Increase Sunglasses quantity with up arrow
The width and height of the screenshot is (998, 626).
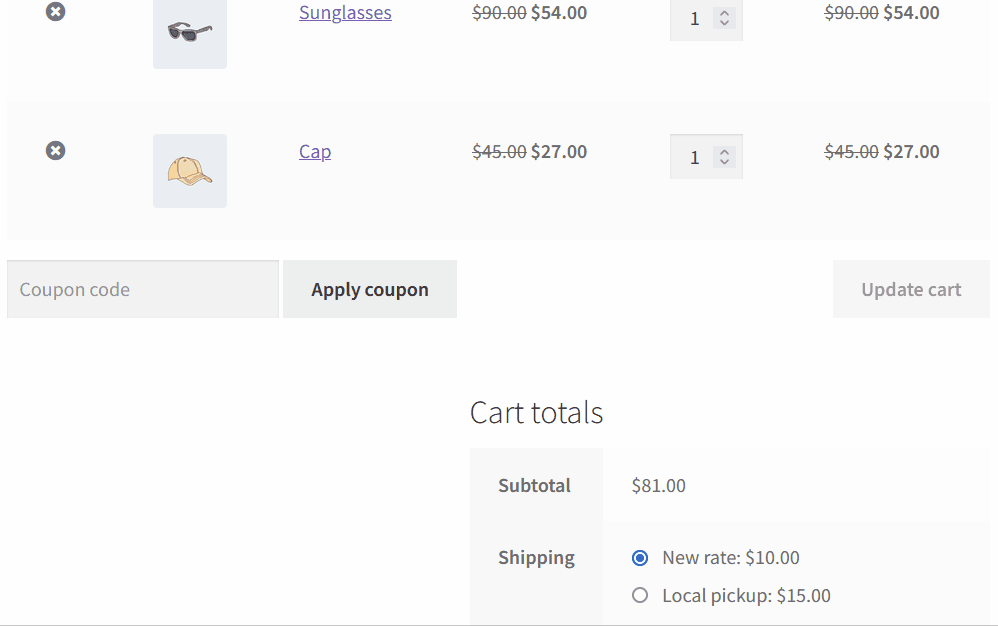724,13
